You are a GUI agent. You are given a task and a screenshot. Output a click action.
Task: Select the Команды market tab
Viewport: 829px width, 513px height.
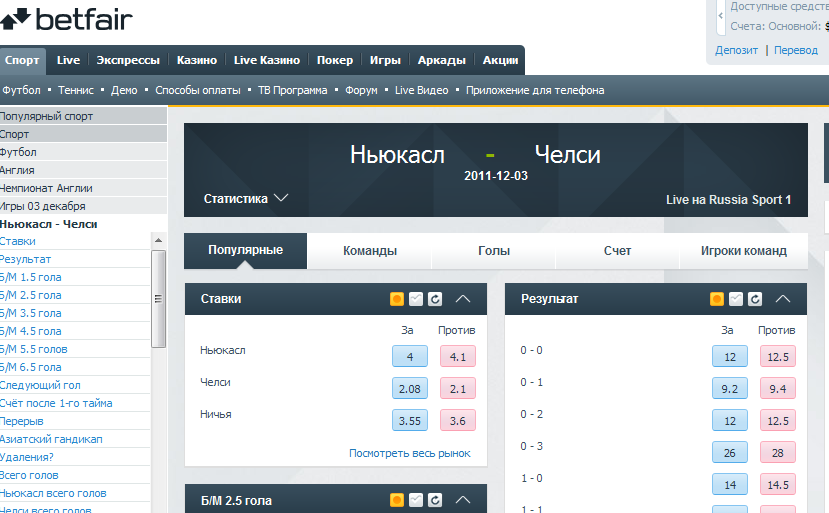[x=370, y=251]
